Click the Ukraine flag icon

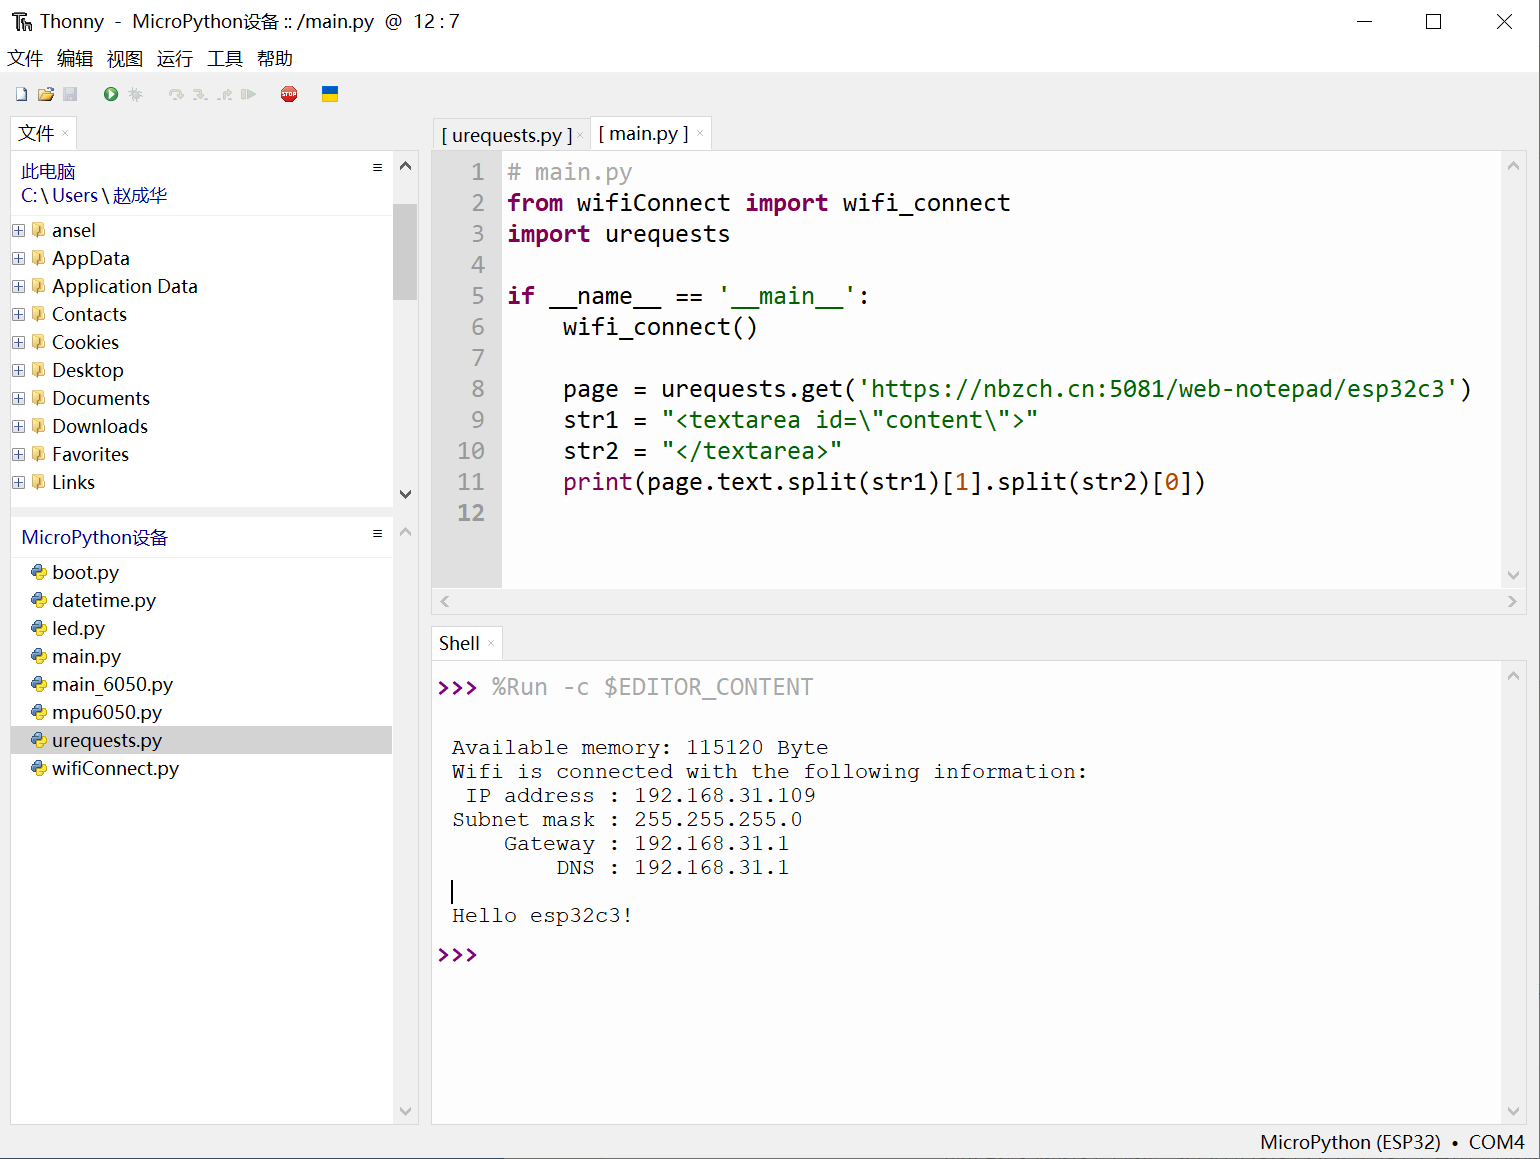330,94
